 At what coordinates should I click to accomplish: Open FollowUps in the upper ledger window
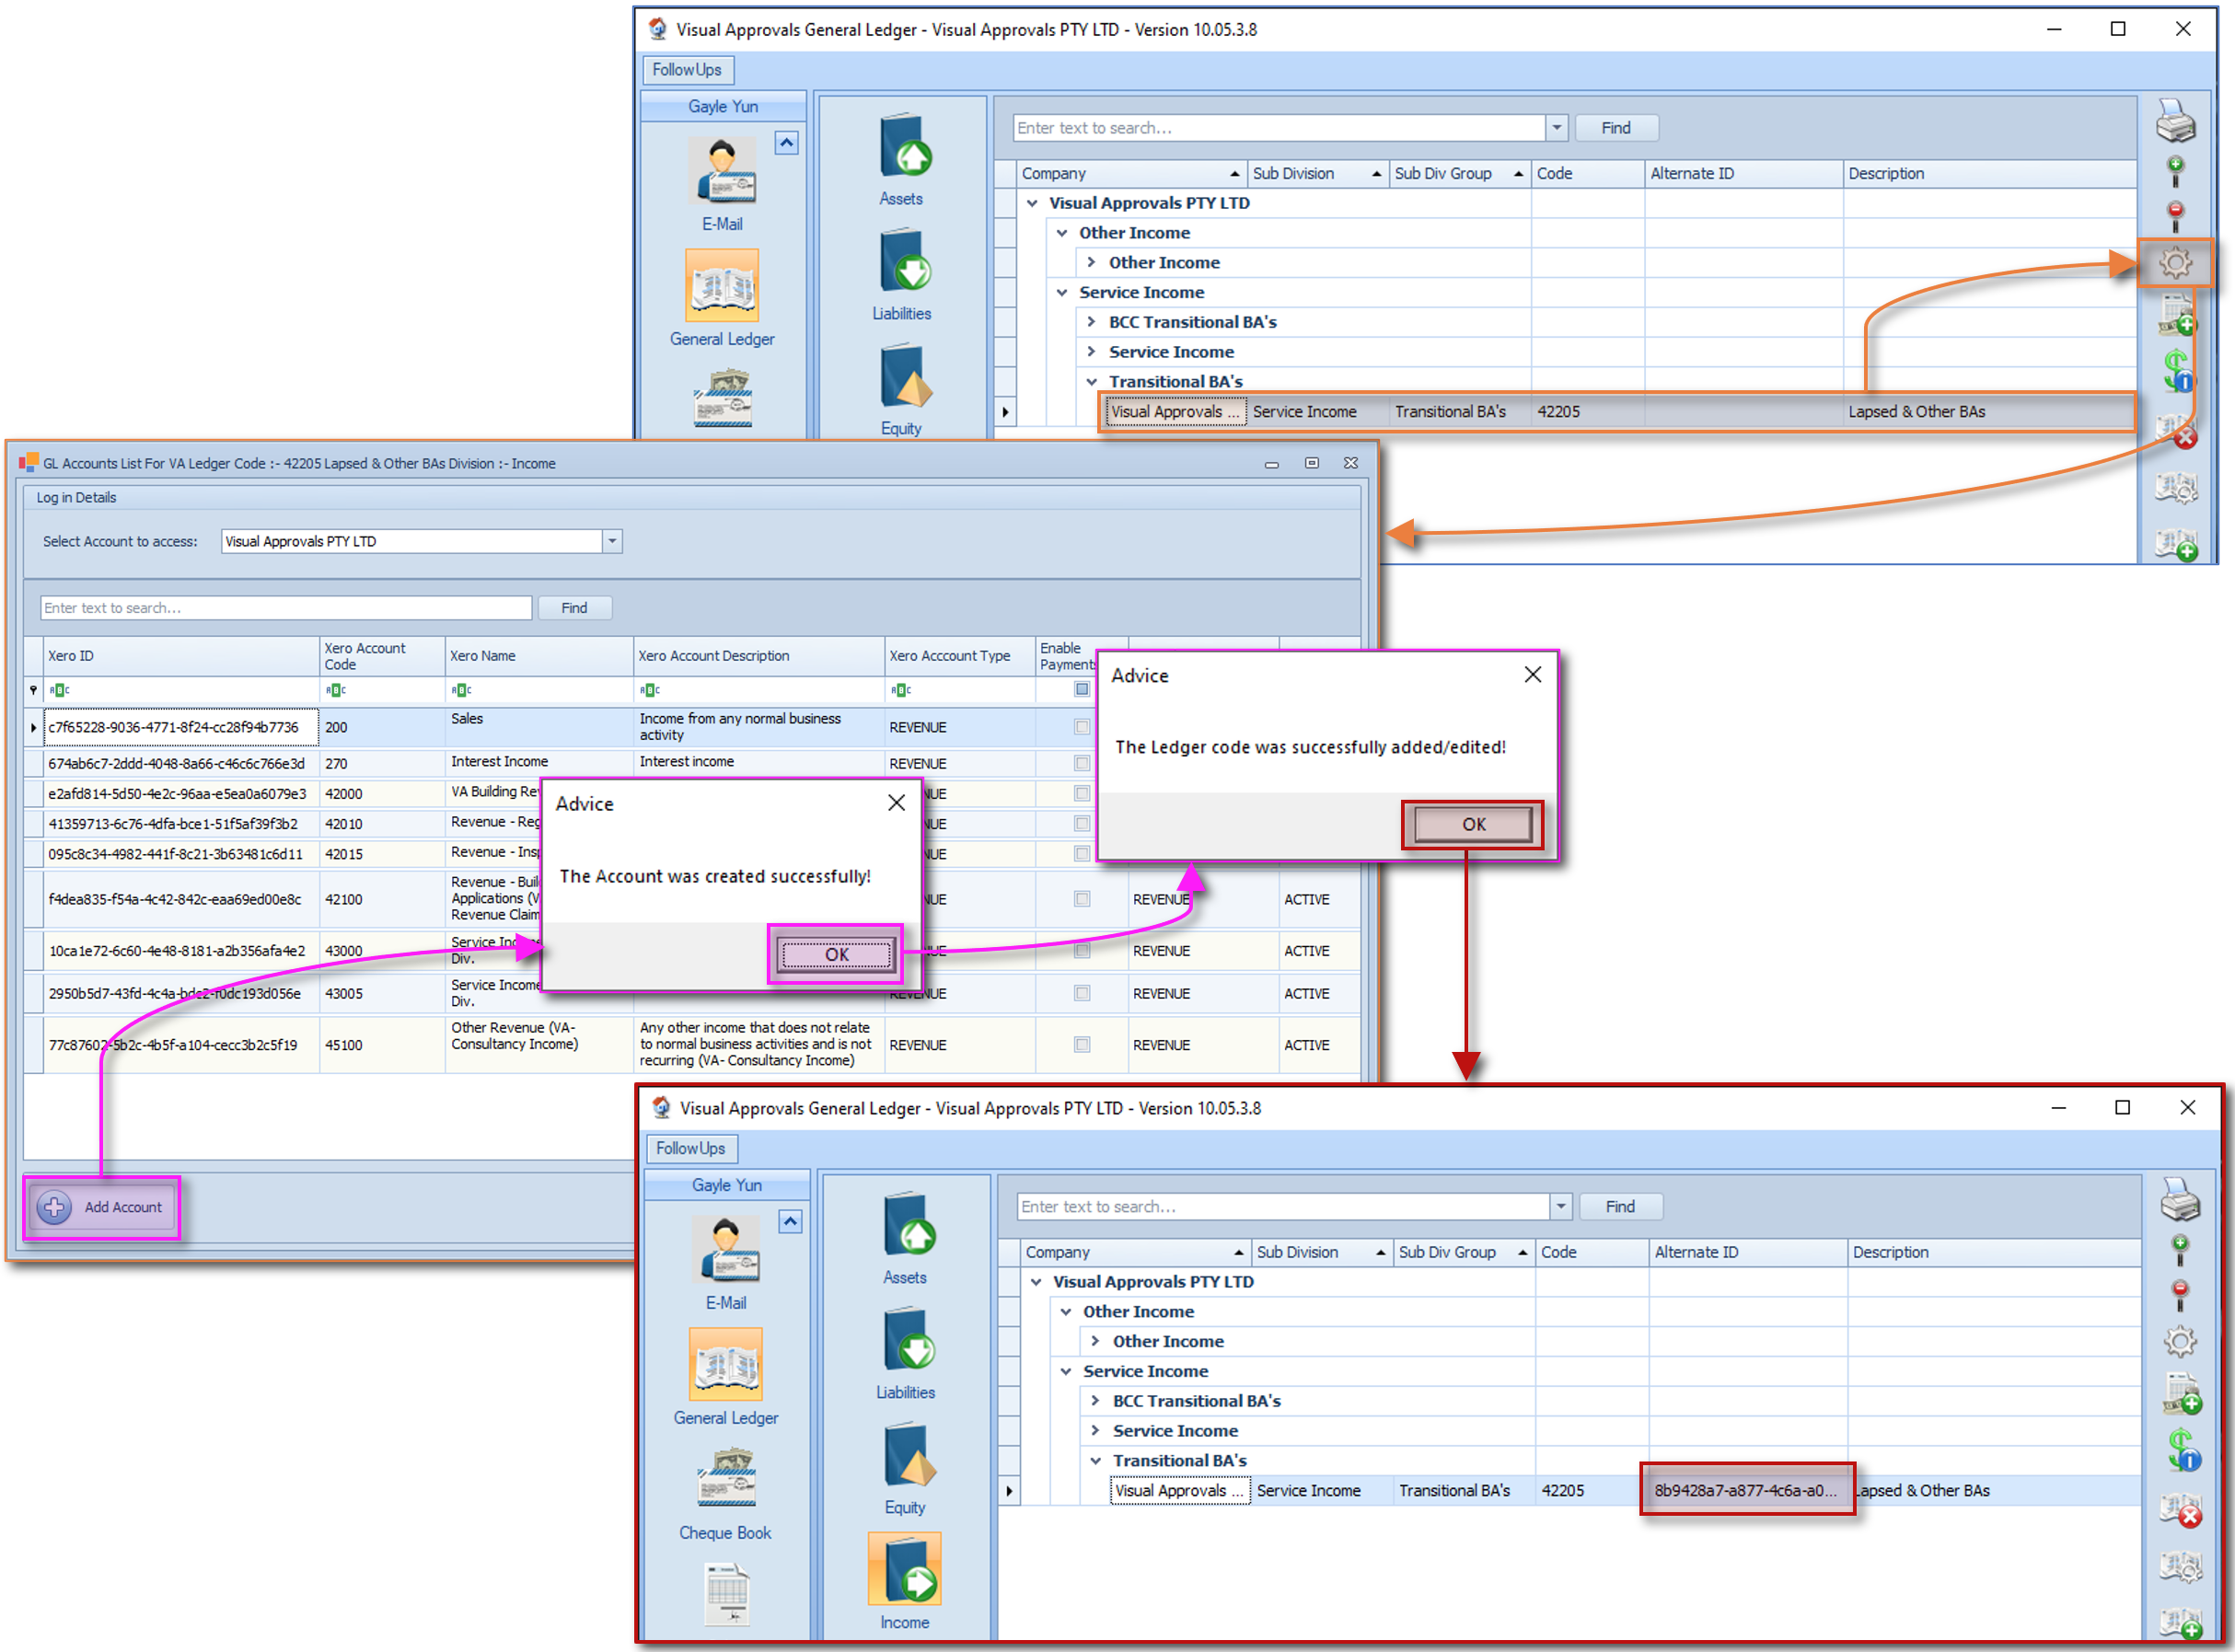pyautogui.click(x=687, y=70)
